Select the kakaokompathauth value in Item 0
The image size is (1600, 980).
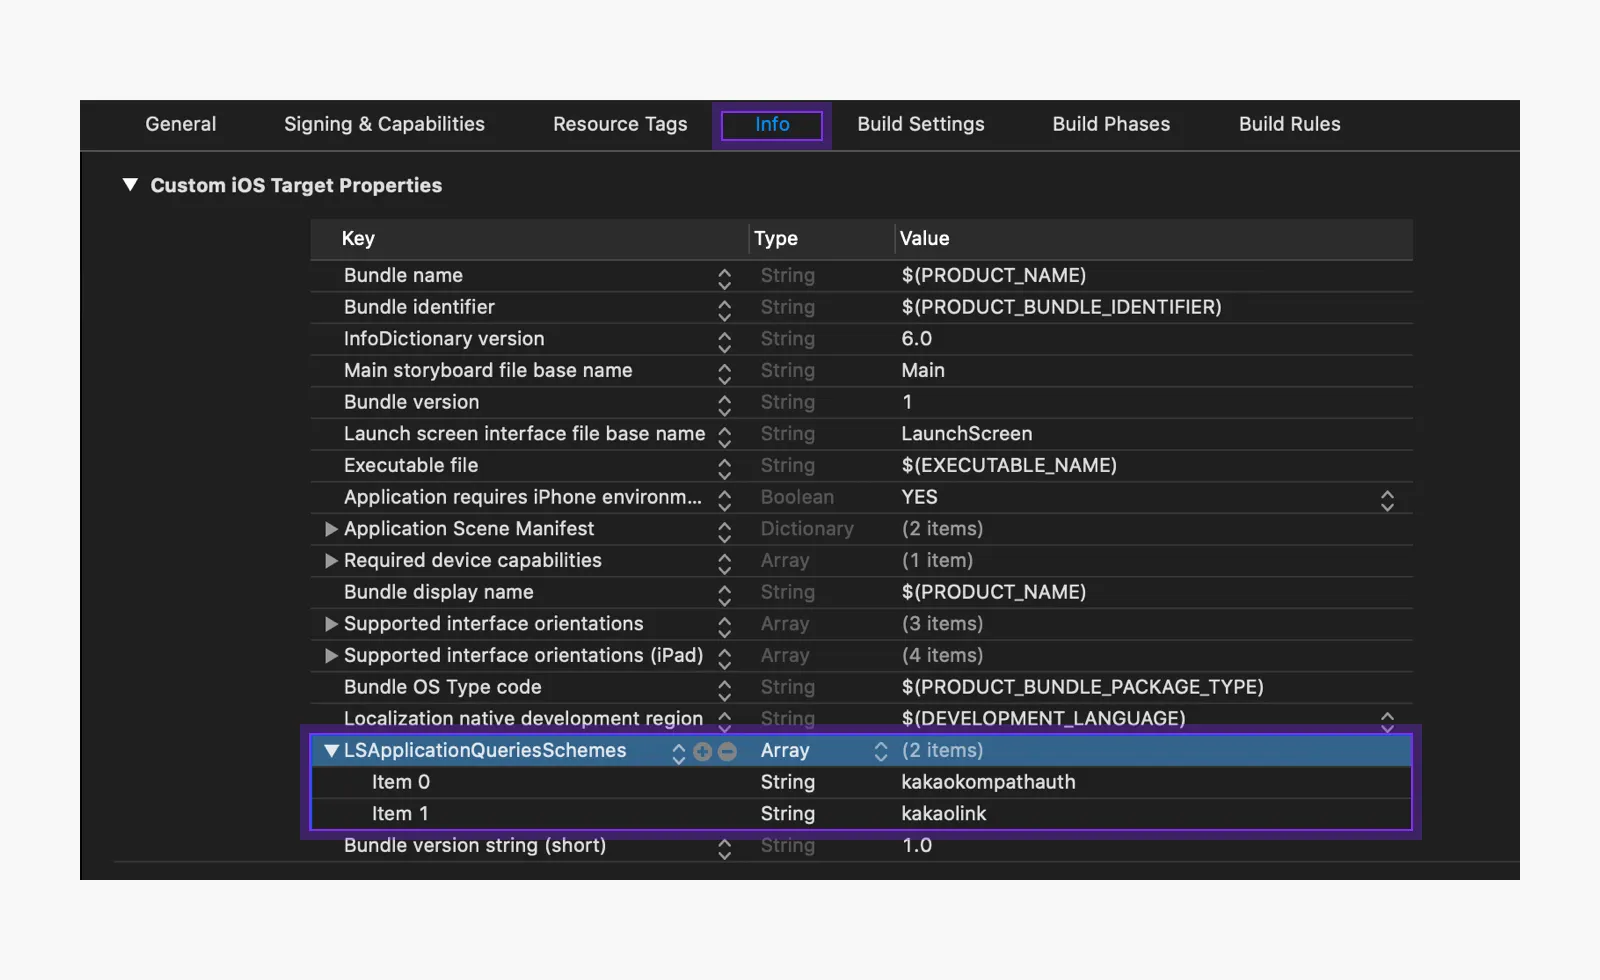pos(988,782)
